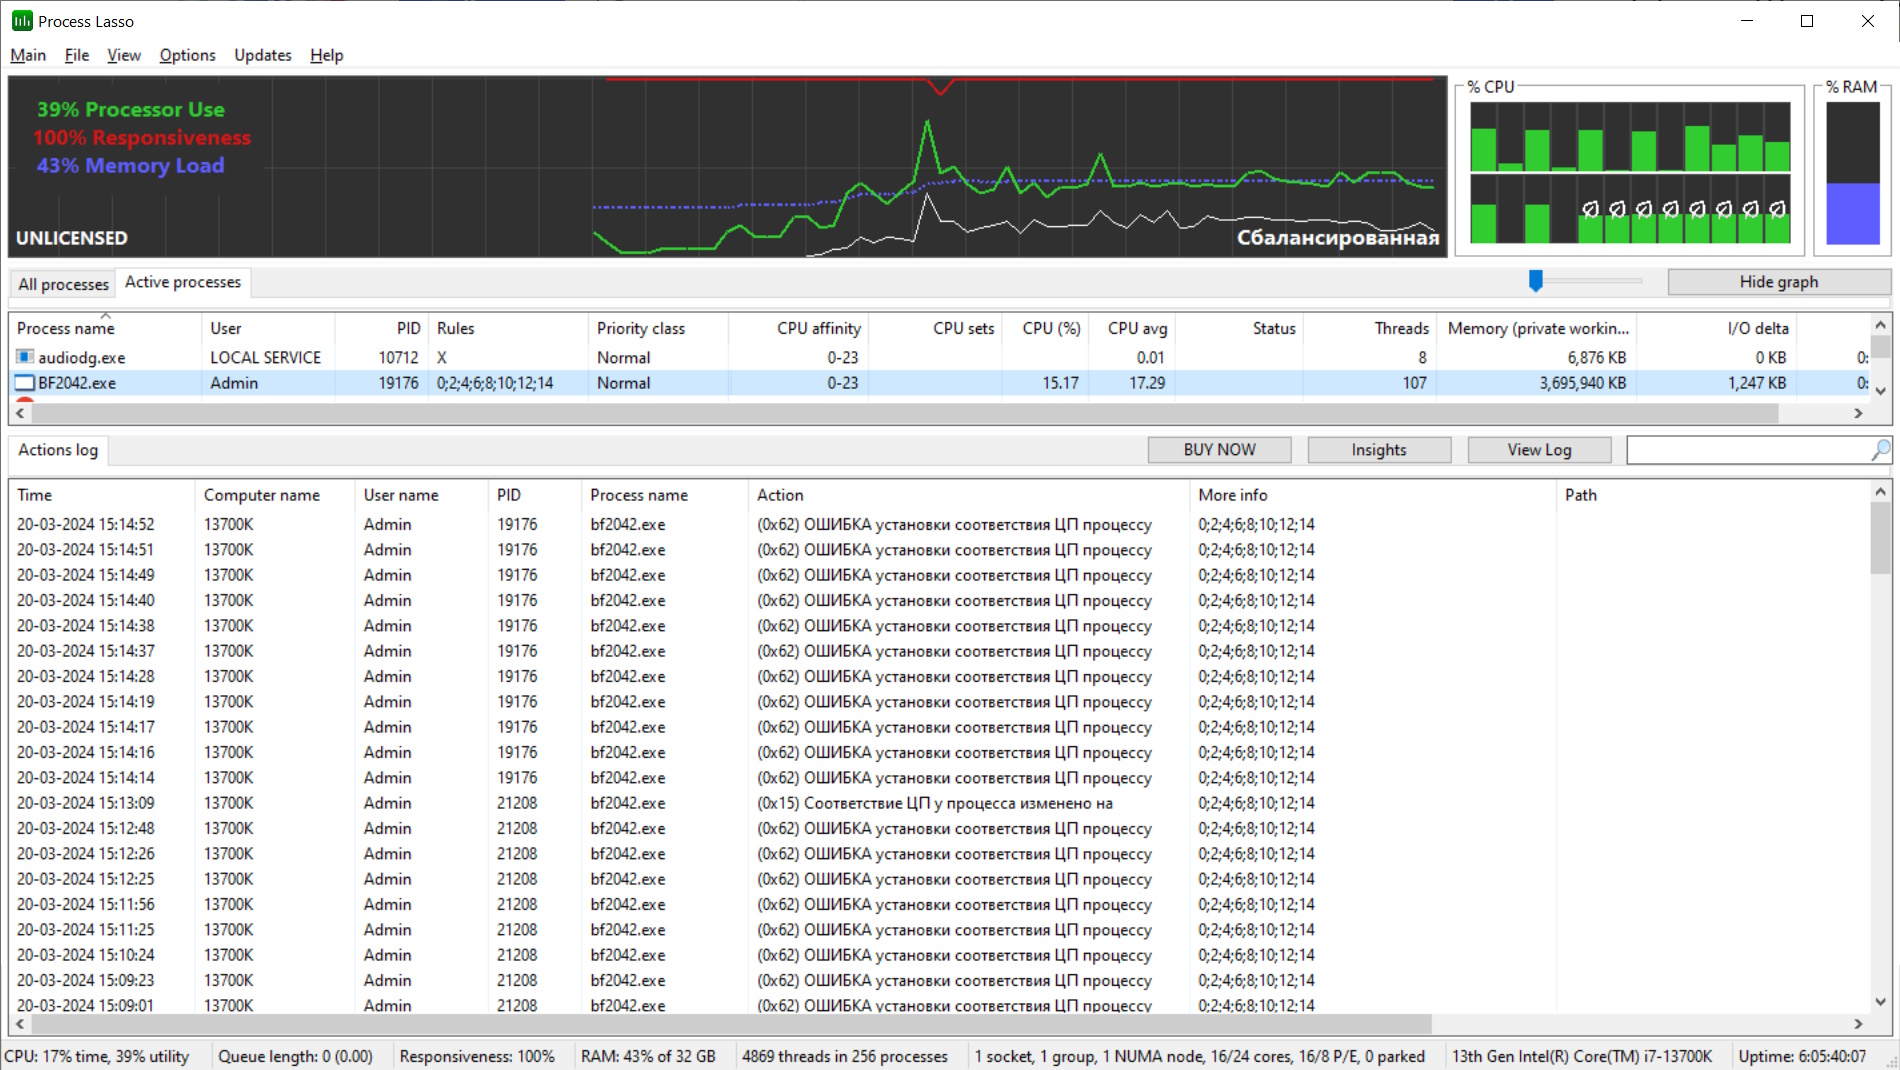The image size is (1900, 1070).
Task: Open the Insights window
Action: click(1379, 450)
